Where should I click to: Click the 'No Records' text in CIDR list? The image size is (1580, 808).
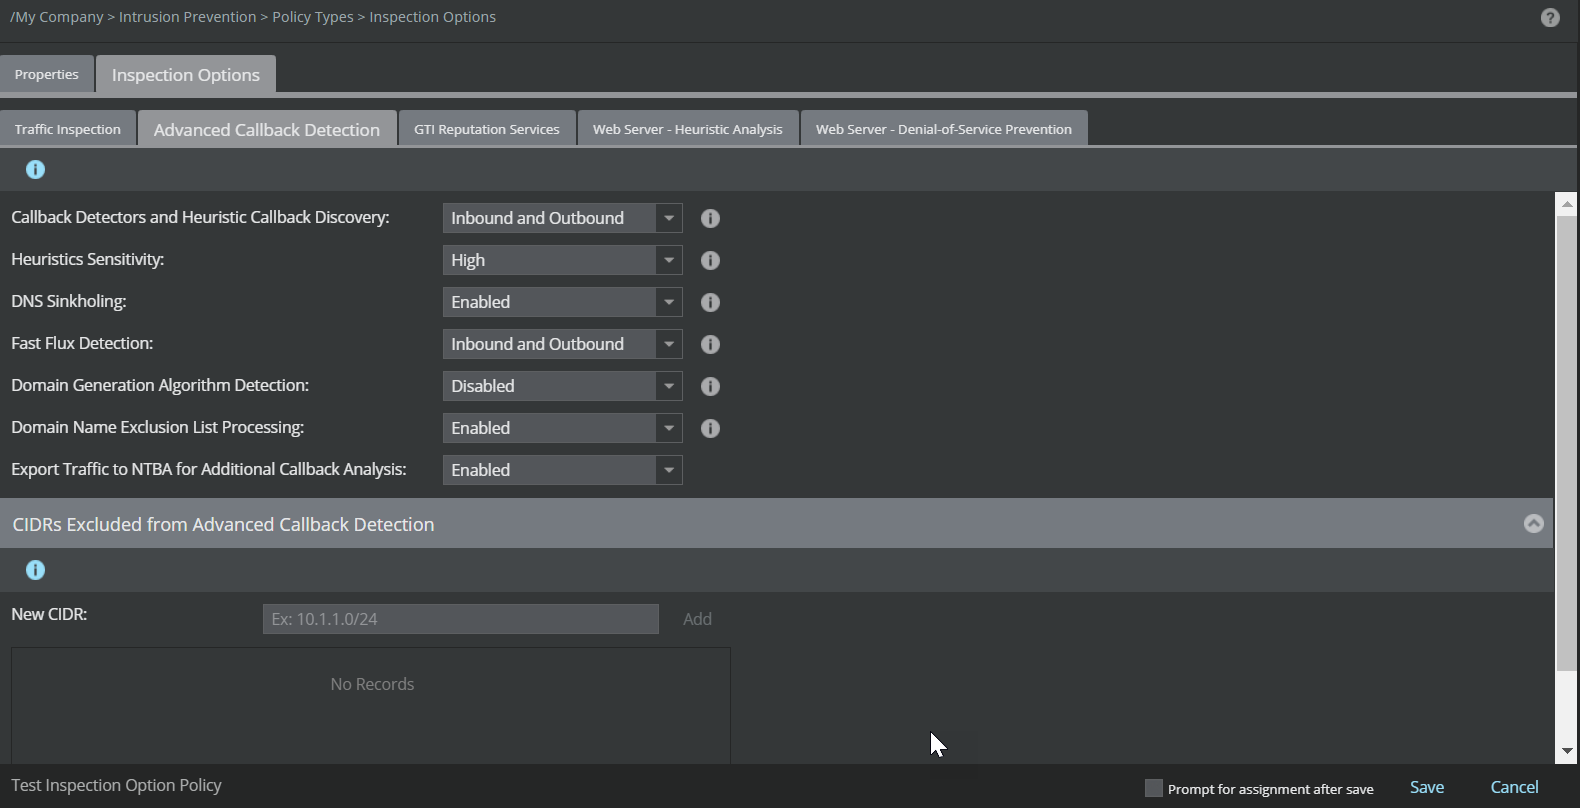click(x=372, y=684)
